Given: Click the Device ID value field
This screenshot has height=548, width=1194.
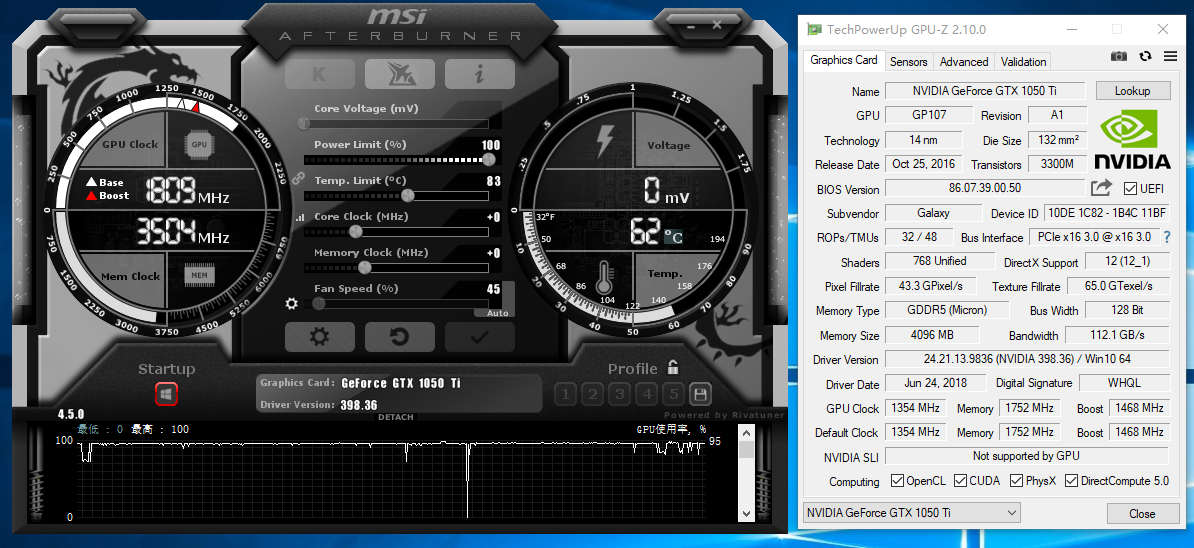Looking at the screenshot, I should tap(1106, 212).
